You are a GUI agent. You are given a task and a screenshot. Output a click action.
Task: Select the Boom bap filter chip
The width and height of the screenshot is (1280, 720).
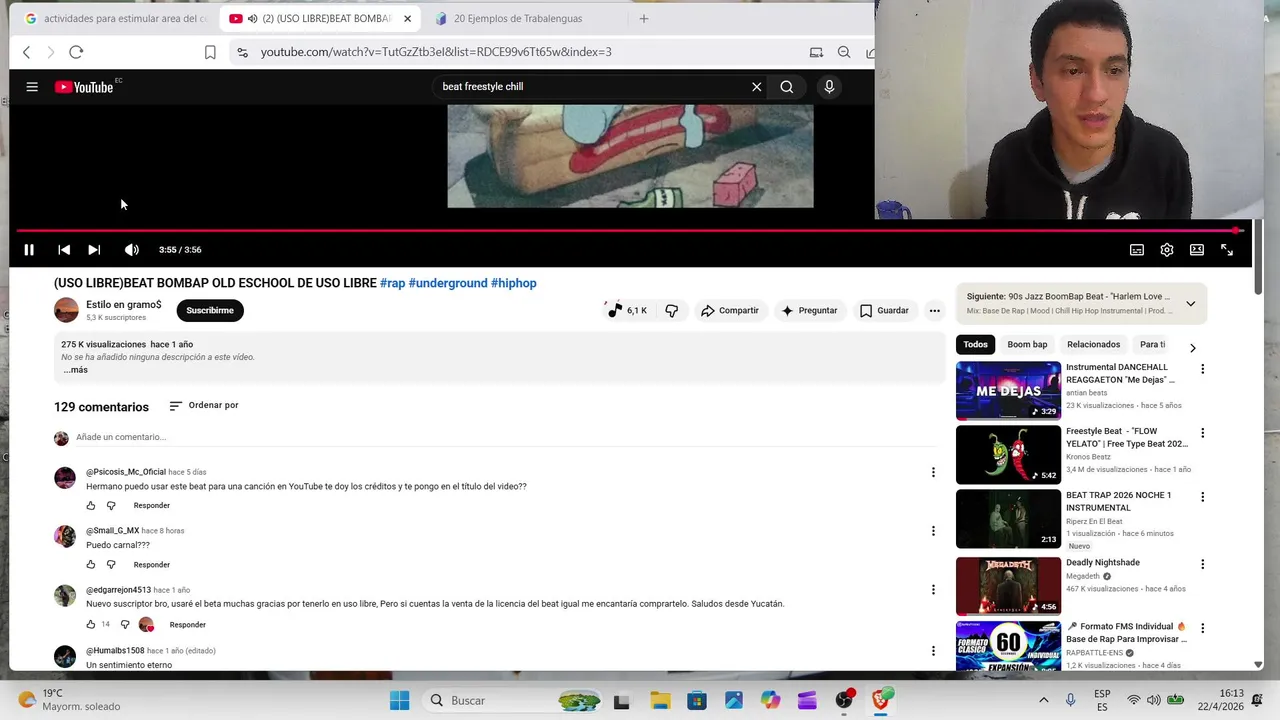(x=1027, y=344)
